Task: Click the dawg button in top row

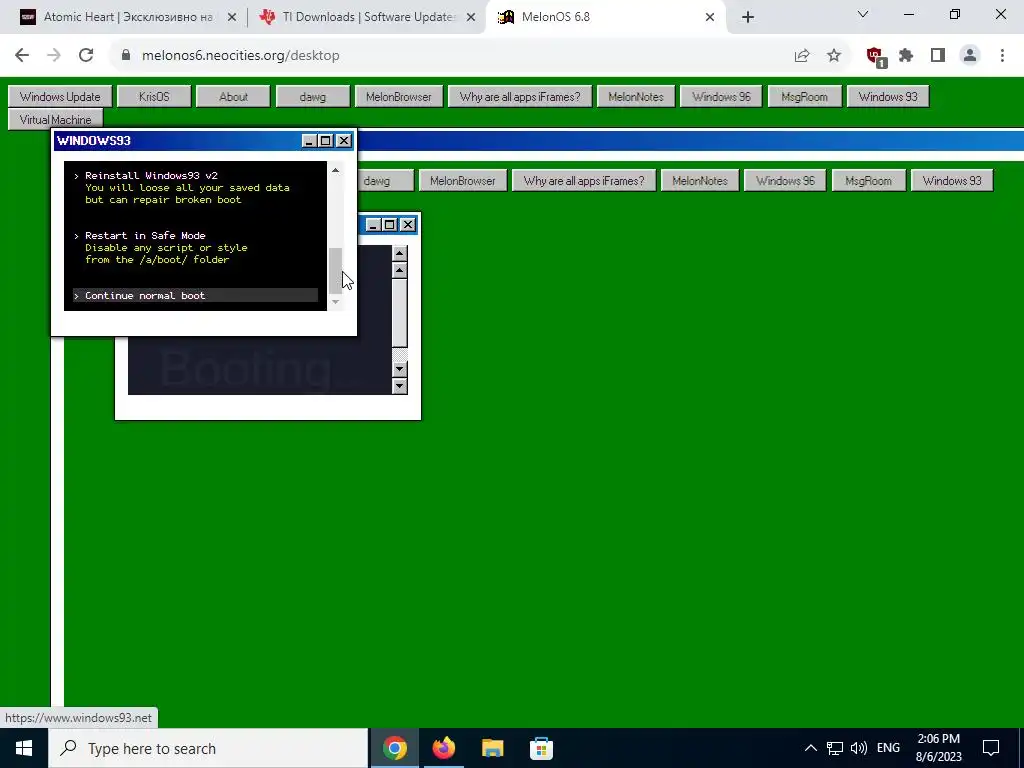Action: click(313, 97)
